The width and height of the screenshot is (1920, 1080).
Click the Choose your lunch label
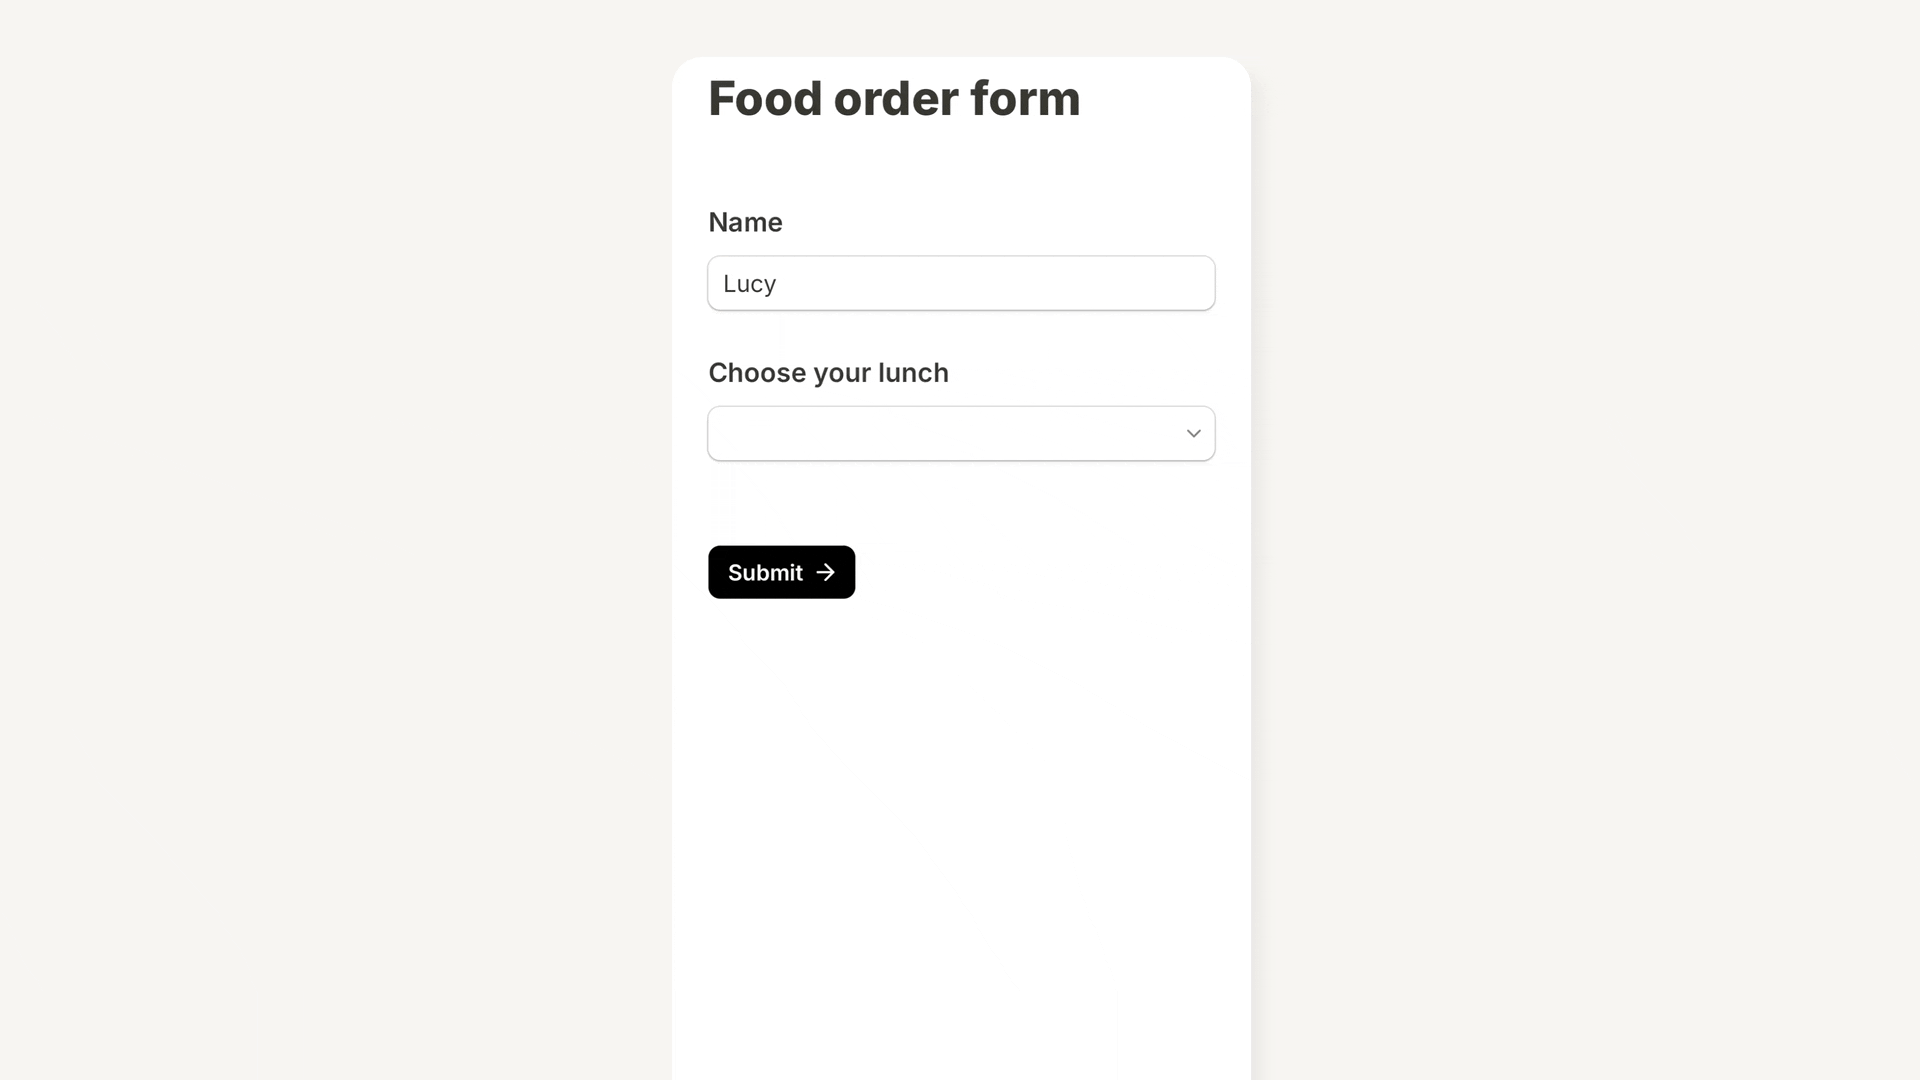click(x=828, y=373)
